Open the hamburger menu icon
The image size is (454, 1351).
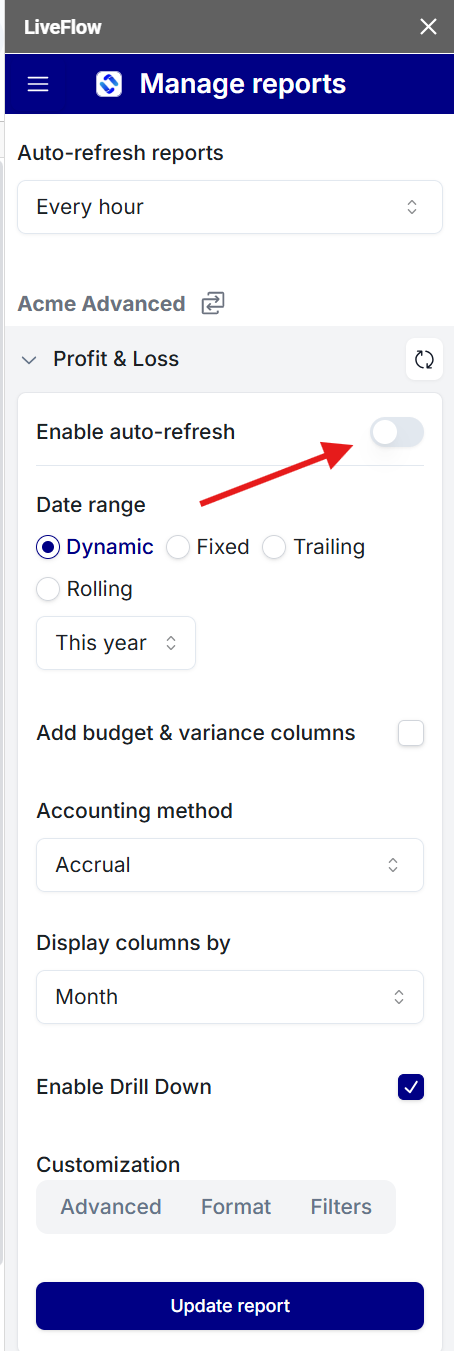pos(38,84)
